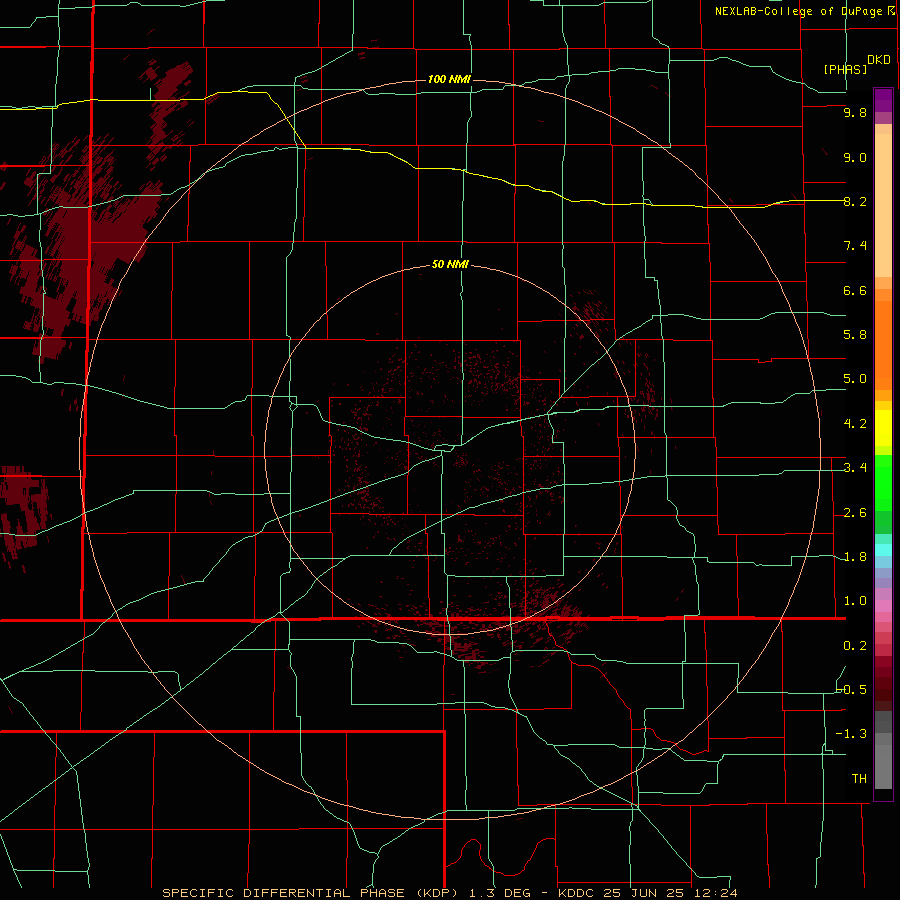Click the 5.0 scale value
This screenshot has height=900, width=900.
click(x=855, y=379)
